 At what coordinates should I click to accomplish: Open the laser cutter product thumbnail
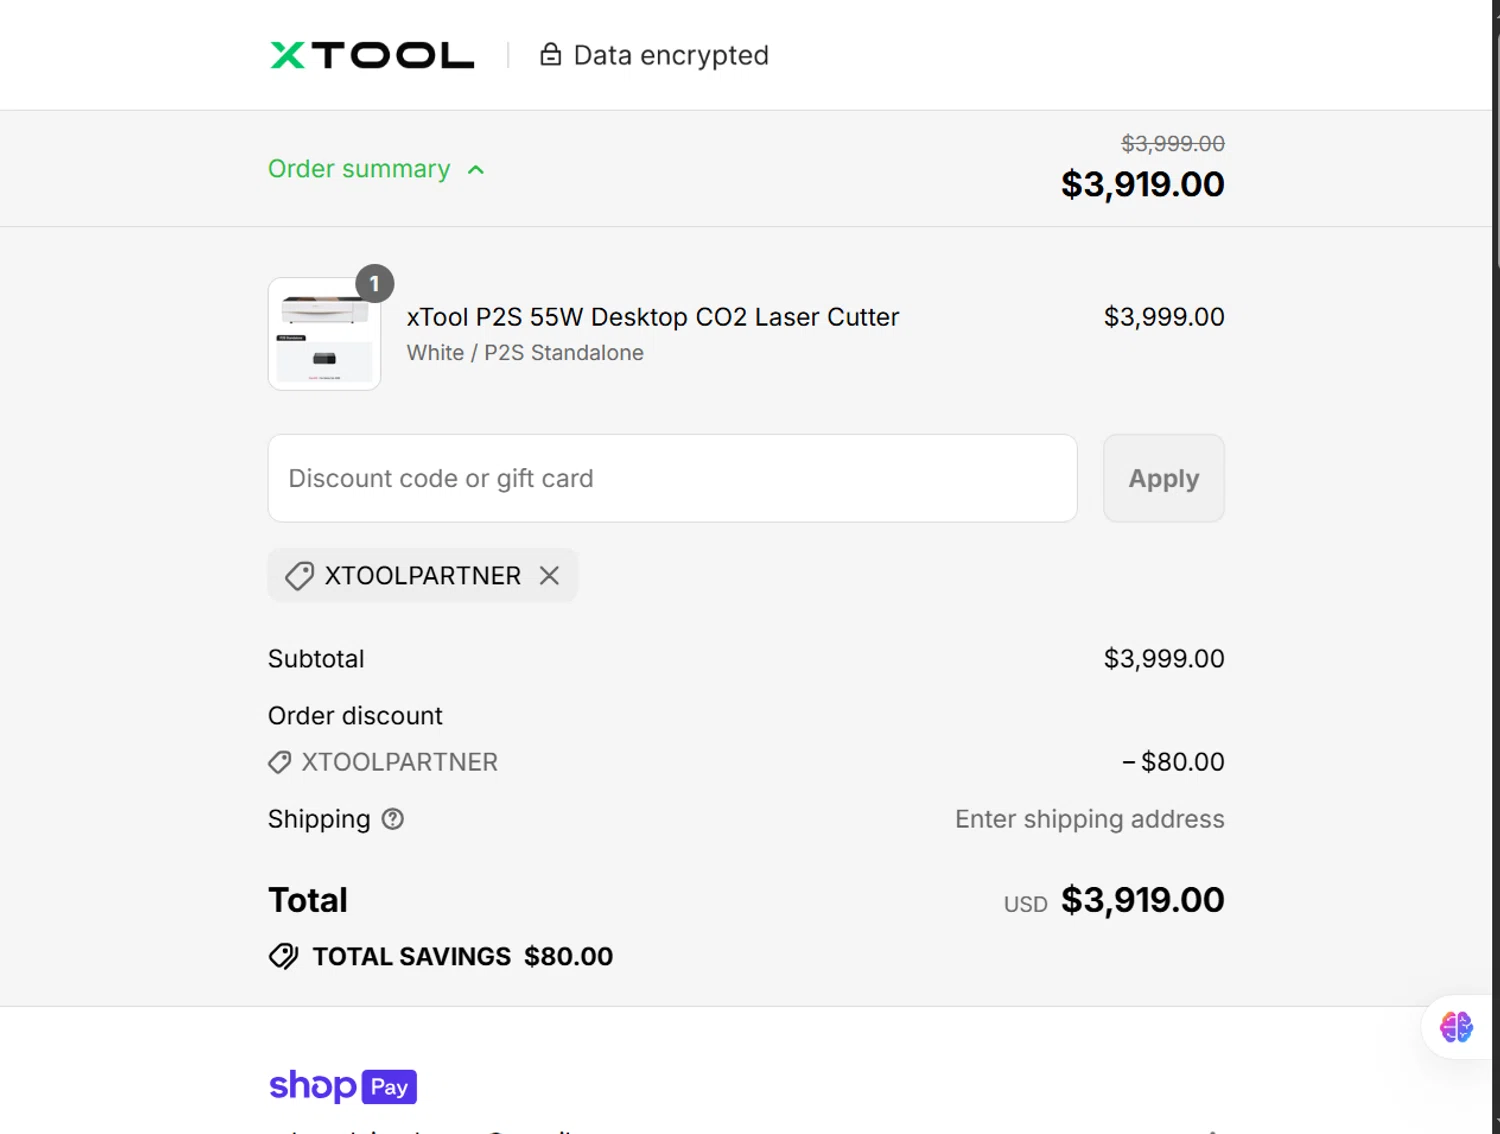click(324, 335)
